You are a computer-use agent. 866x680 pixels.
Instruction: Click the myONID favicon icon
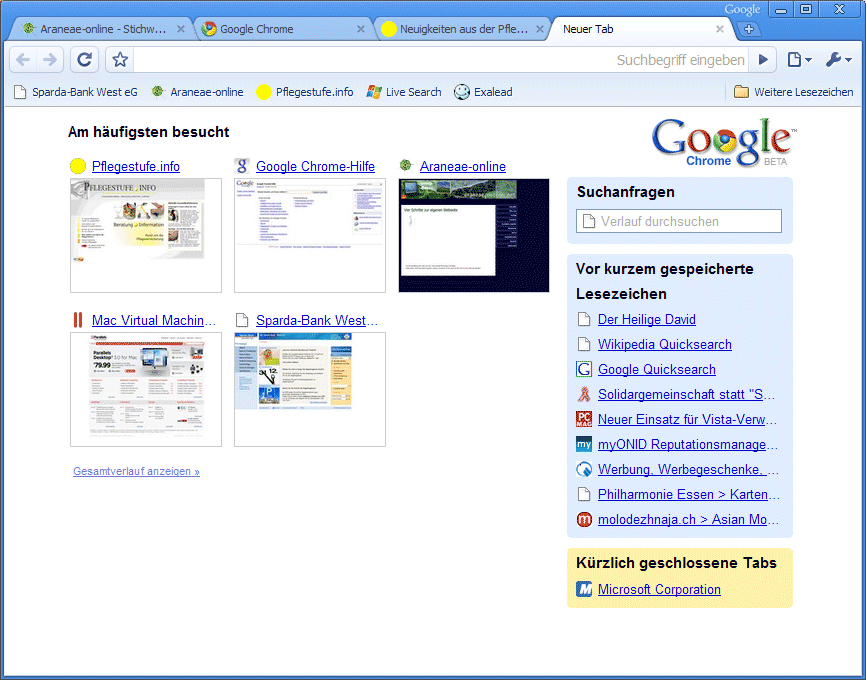tap(584, 444)
